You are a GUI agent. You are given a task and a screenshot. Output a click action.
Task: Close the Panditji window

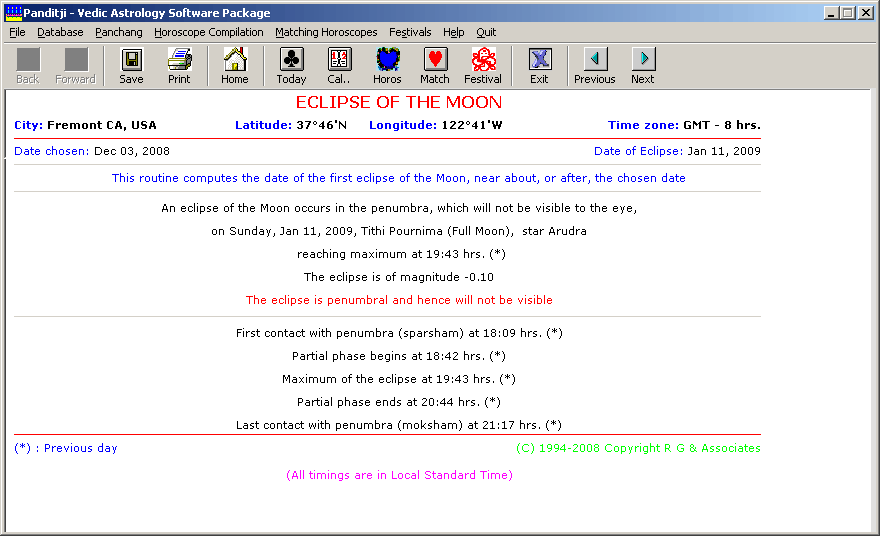click(x=866, y=13)
